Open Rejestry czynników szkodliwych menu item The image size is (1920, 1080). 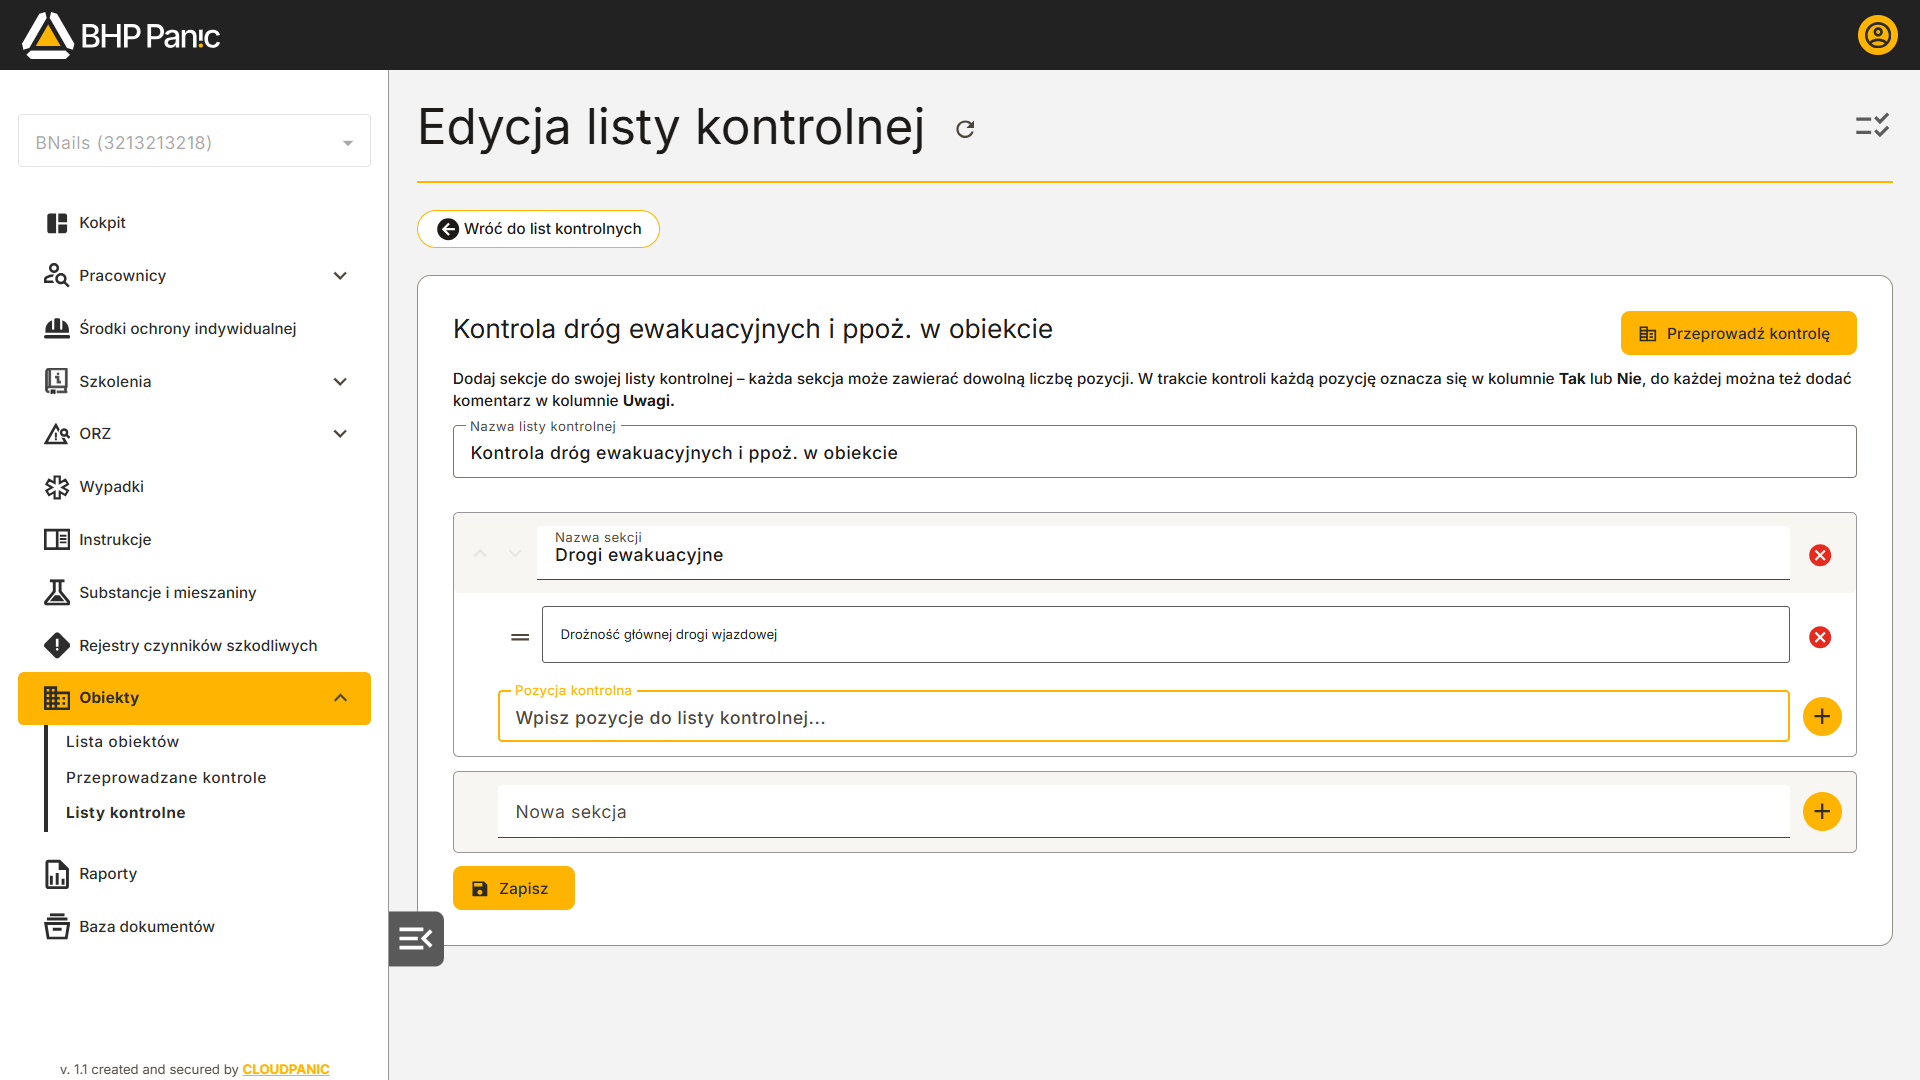tap(194, 646)
